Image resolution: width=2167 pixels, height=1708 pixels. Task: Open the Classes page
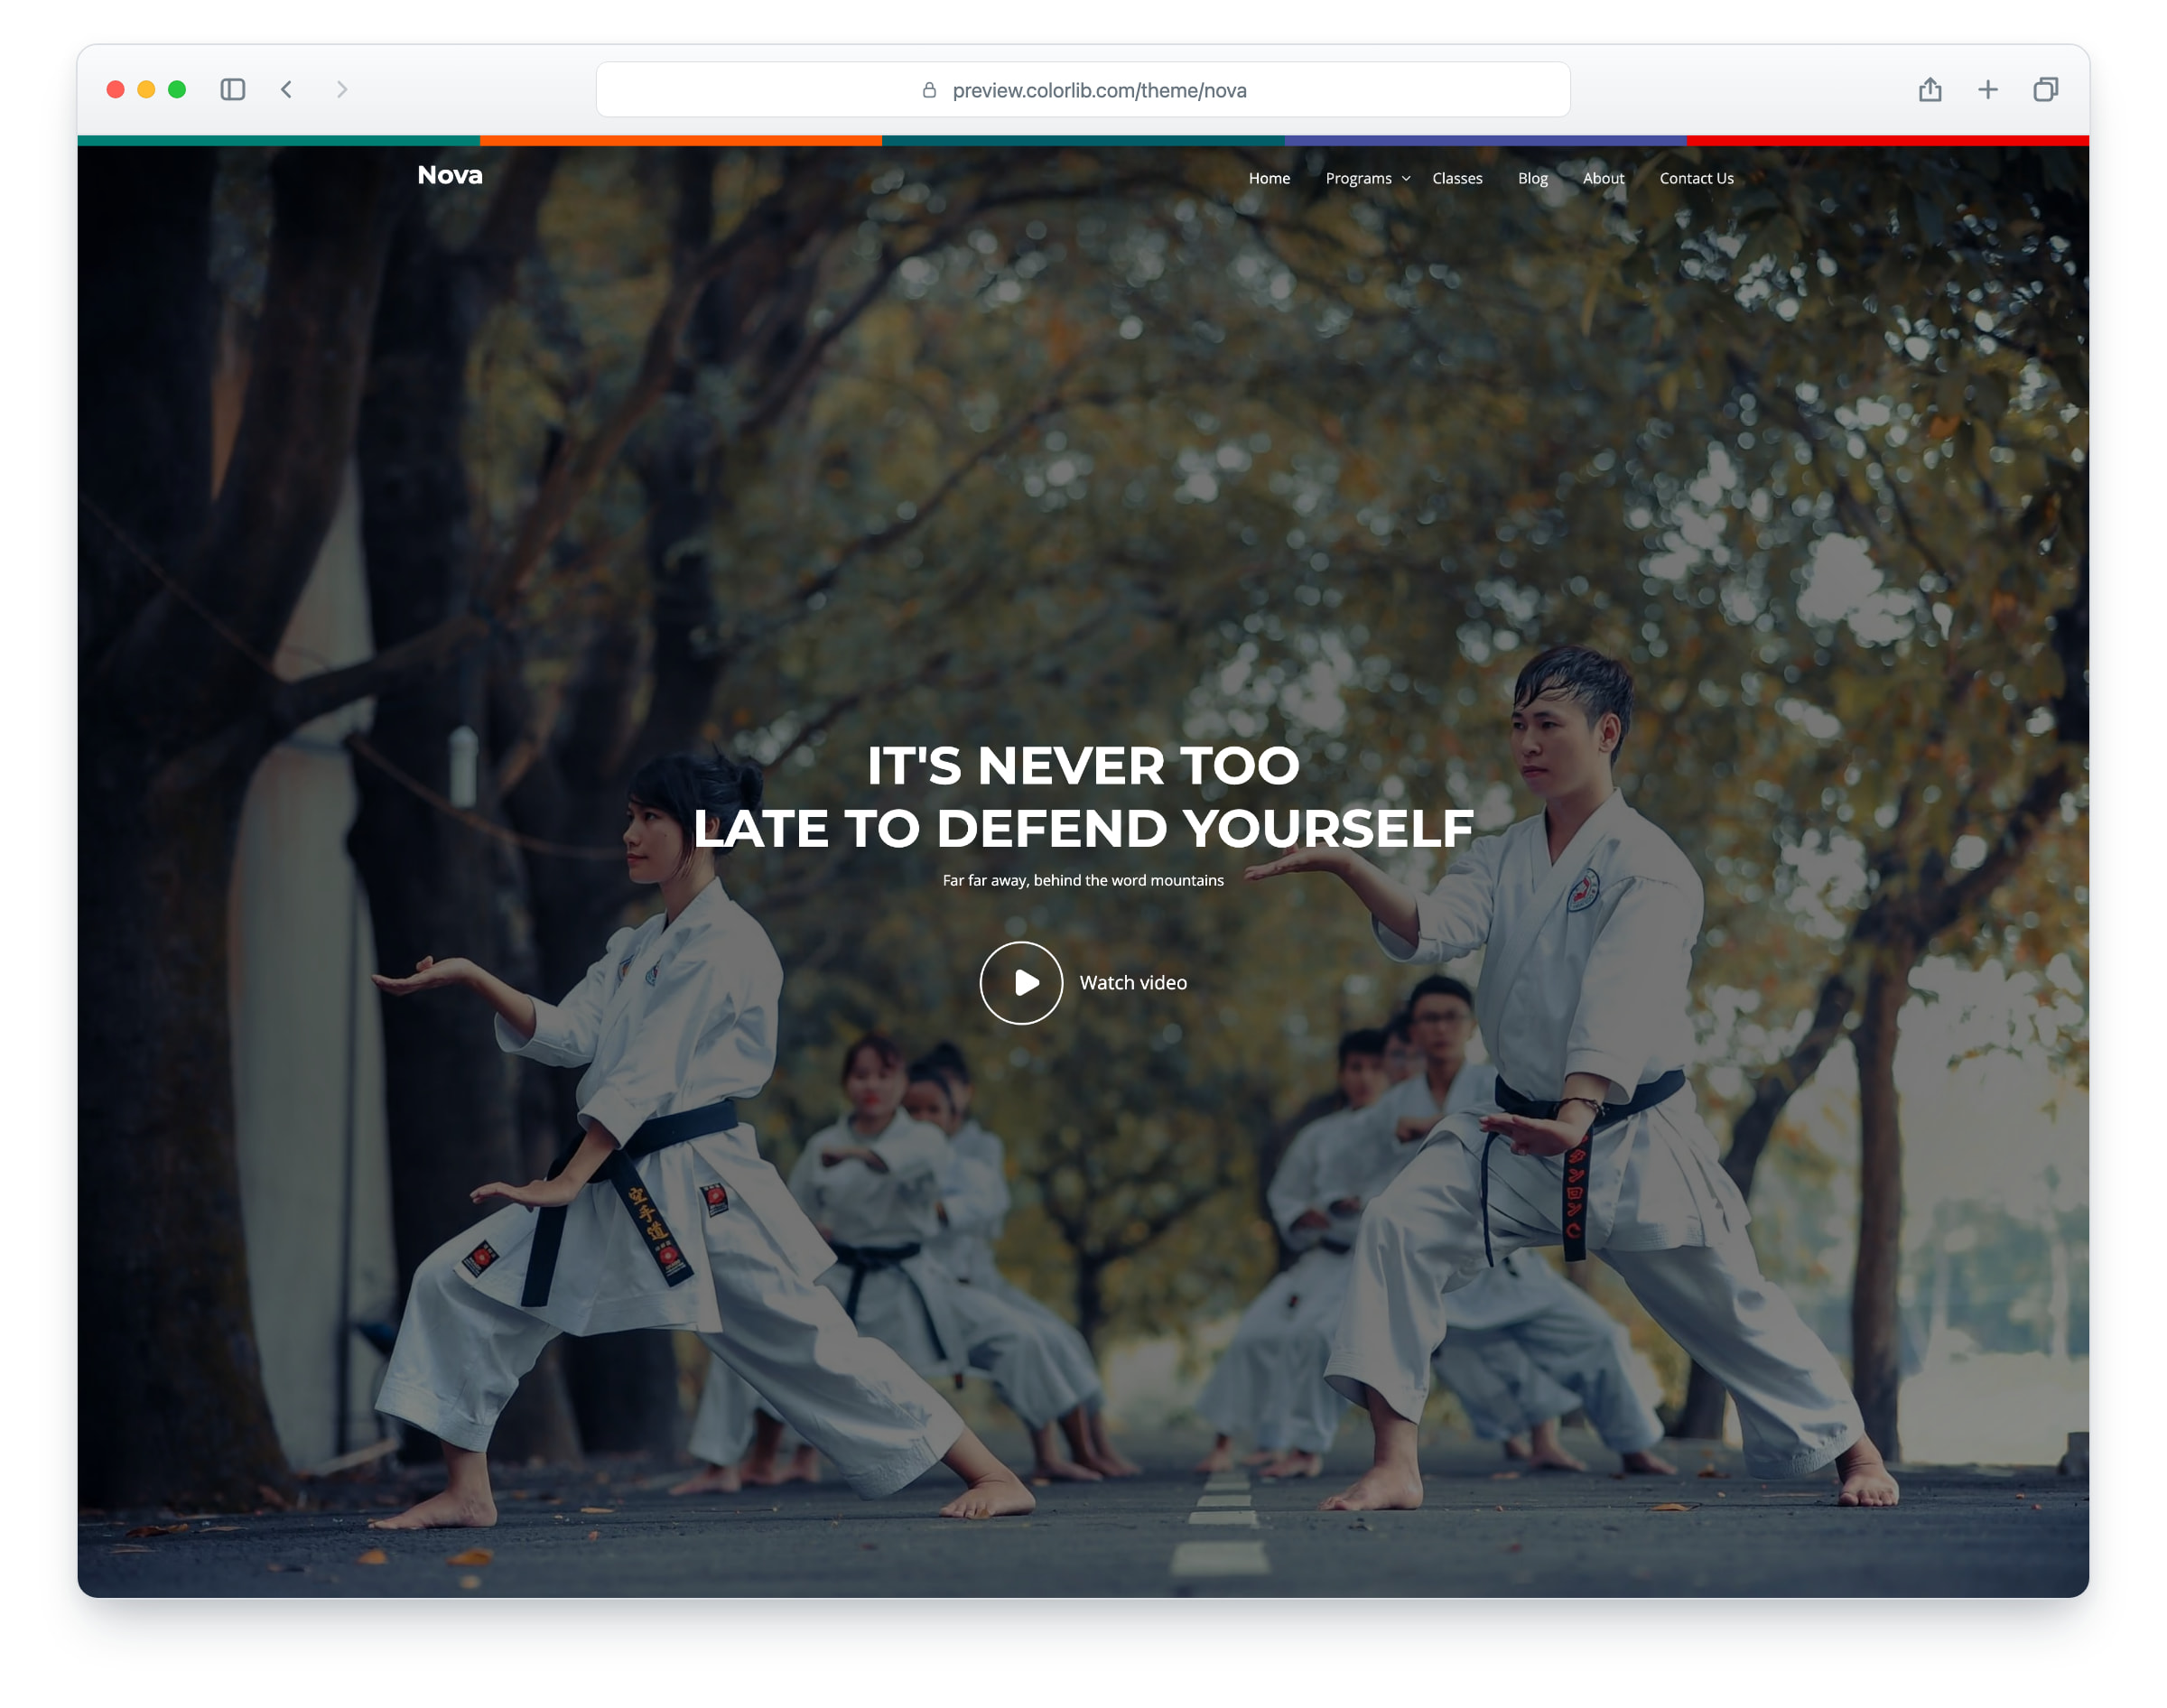pyautogui.click(x=1457, y=178)
